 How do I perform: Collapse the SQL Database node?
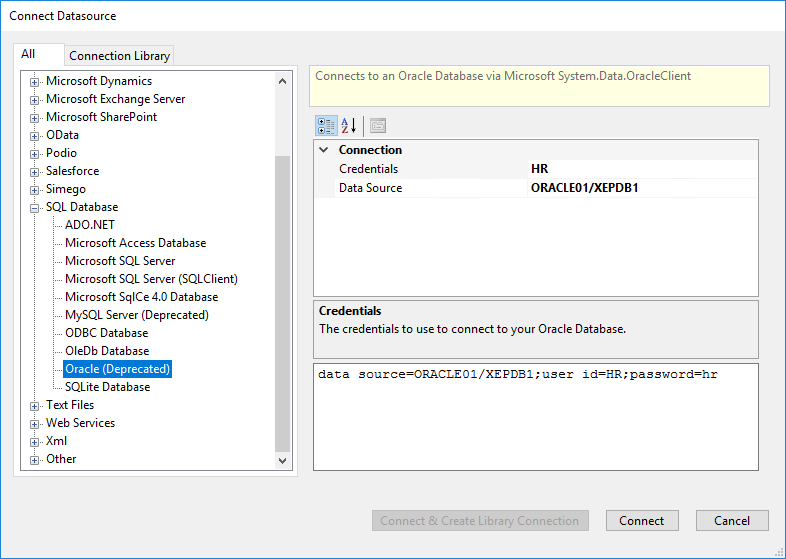[34, 209]
